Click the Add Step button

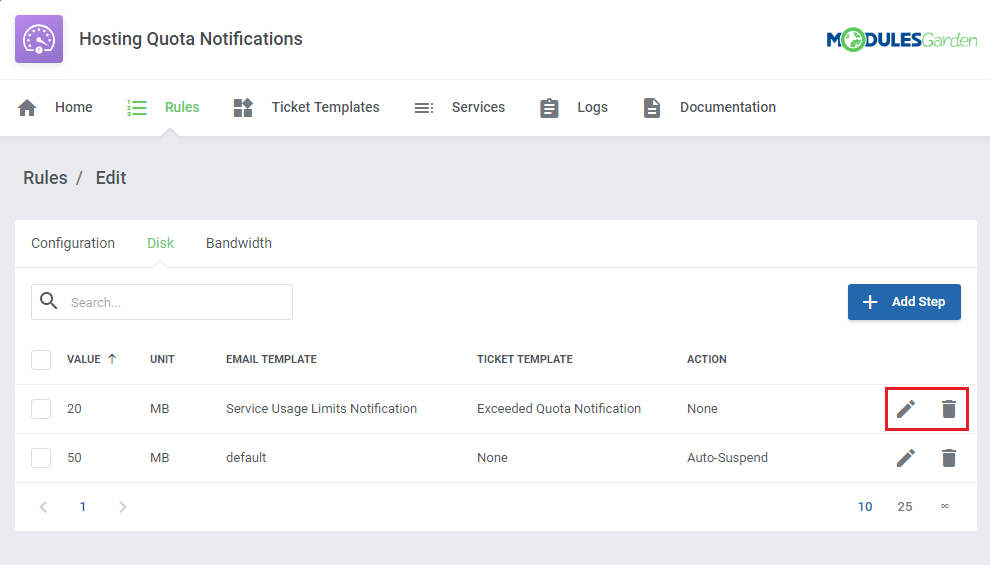[x=904, y=302]
